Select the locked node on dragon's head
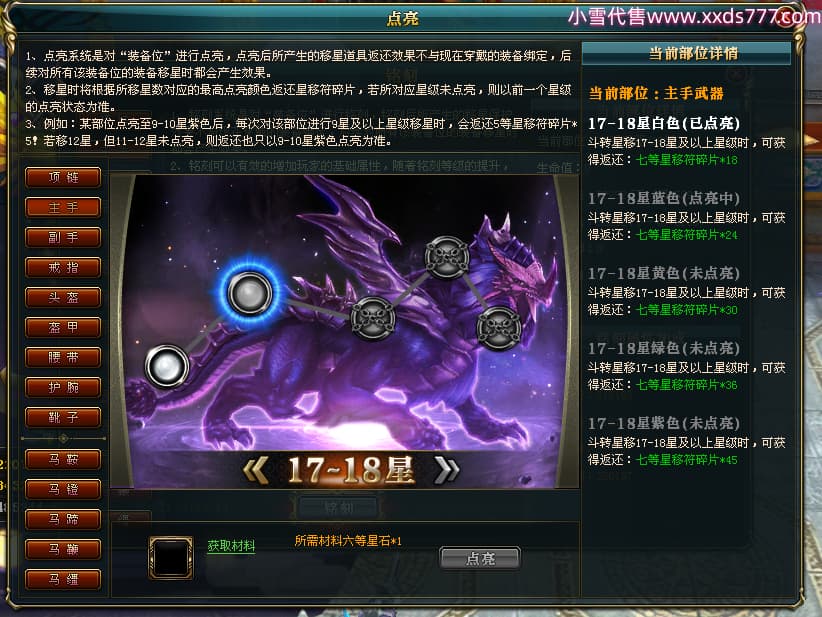822x617 pixels. tap(499, 329)
